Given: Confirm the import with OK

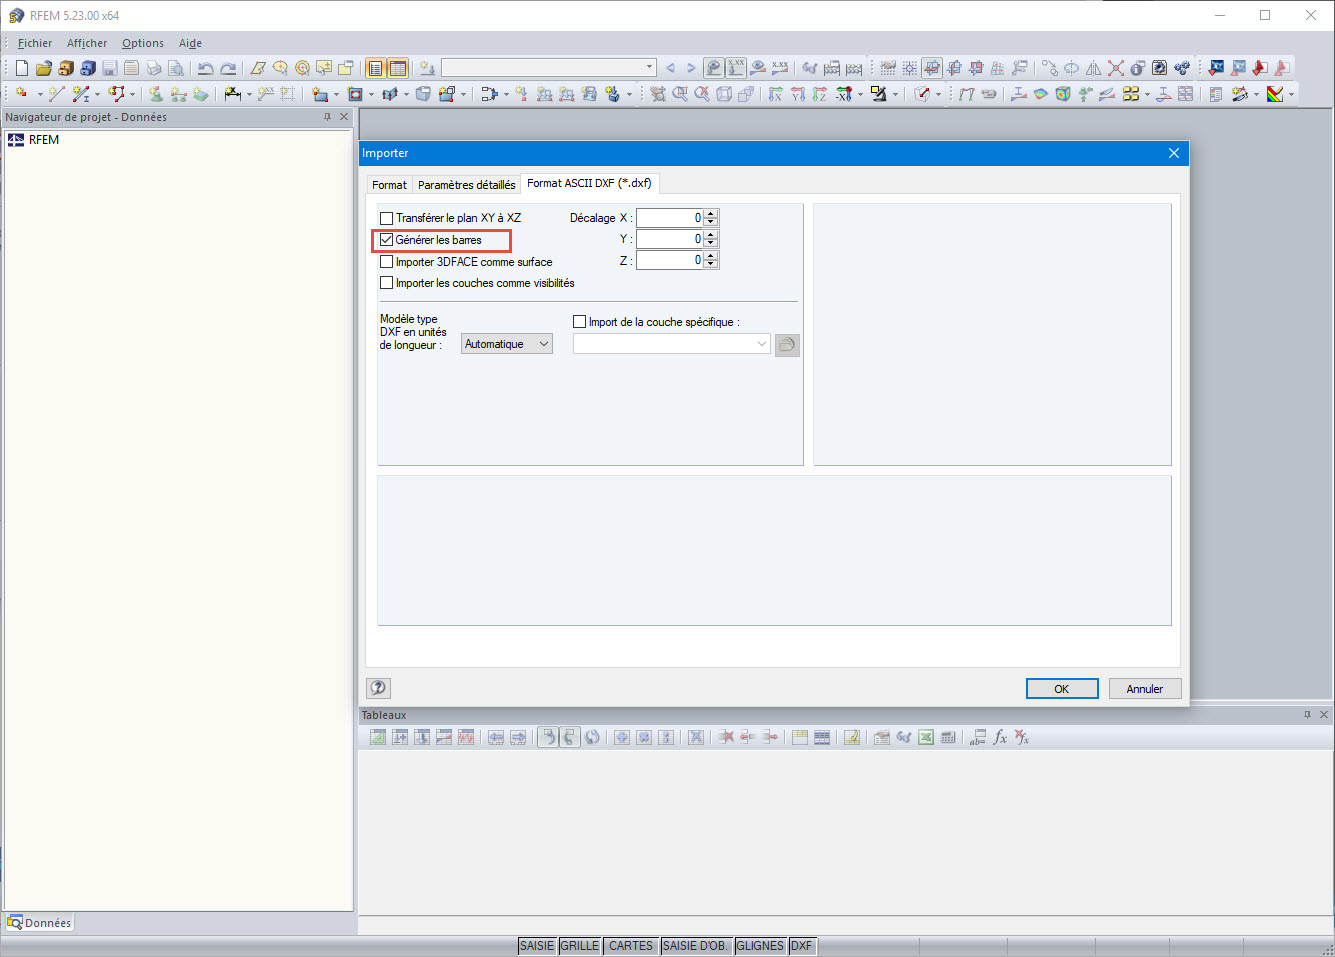Looking at the screenshot, I should point(1062,689).
